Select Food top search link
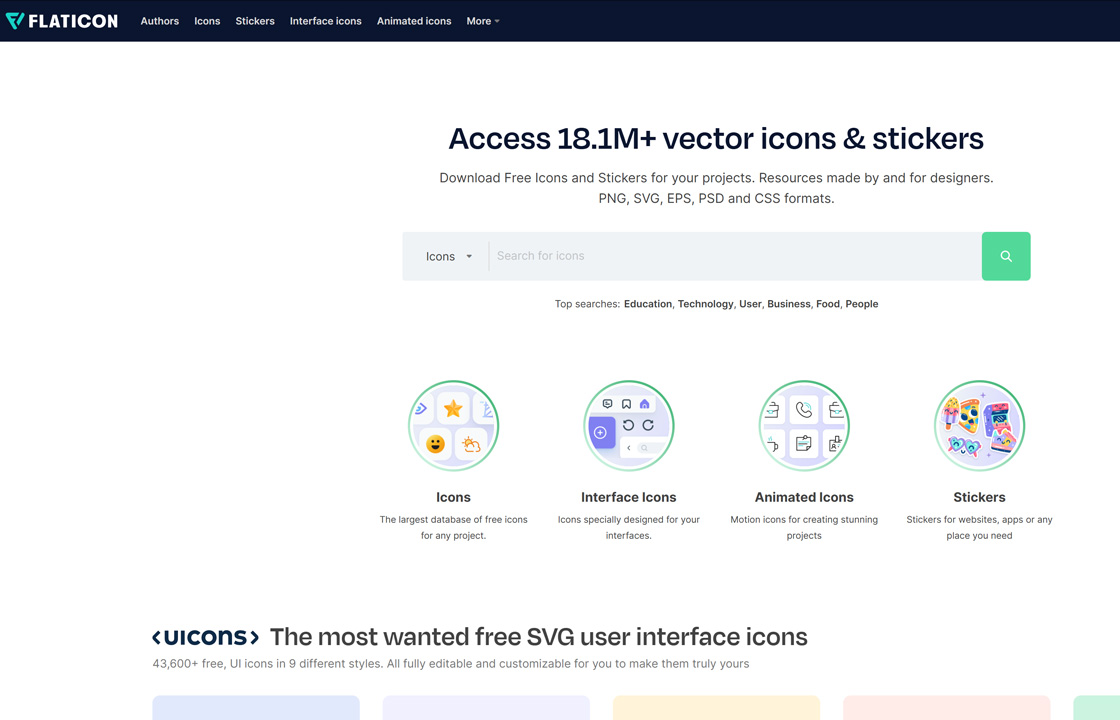Screen dimensions: 1120x720 click(828, 304)
